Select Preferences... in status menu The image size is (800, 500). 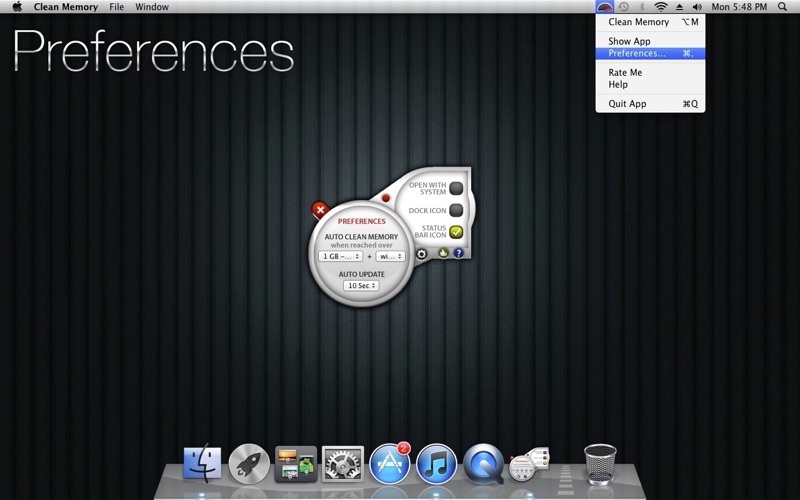coord(651,53)
